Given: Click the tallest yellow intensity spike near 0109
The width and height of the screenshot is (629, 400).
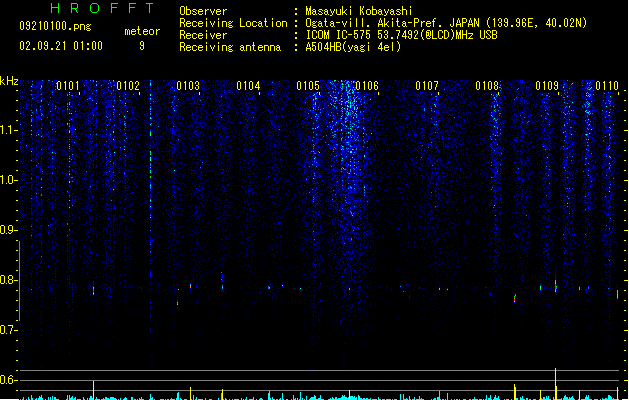Looking at the screenshot, I should point(556,384).
